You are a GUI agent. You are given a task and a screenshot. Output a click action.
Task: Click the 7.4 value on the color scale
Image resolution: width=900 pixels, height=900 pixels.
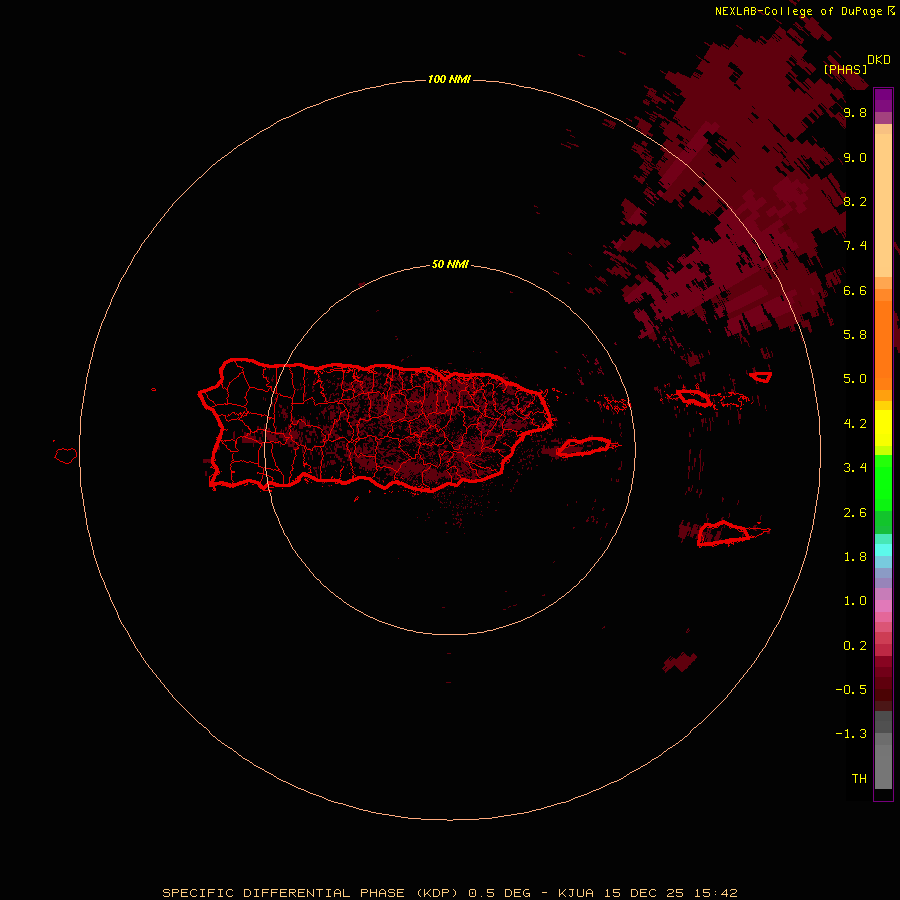pos(855,246)
